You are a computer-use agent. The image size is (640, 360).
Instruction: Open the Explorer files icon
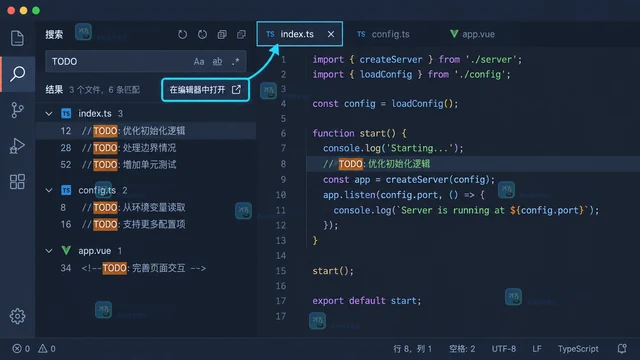(x=17, y=38)
